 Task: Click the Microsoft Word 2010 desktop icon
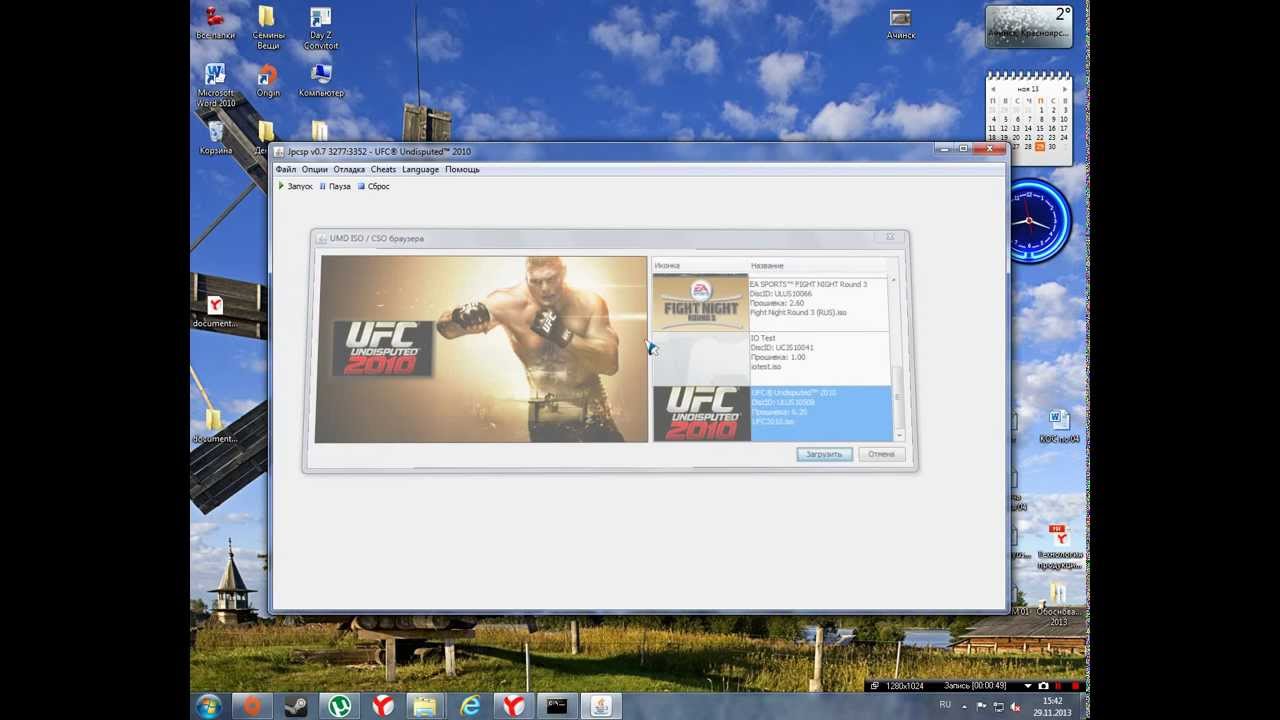tap(215, 86)
